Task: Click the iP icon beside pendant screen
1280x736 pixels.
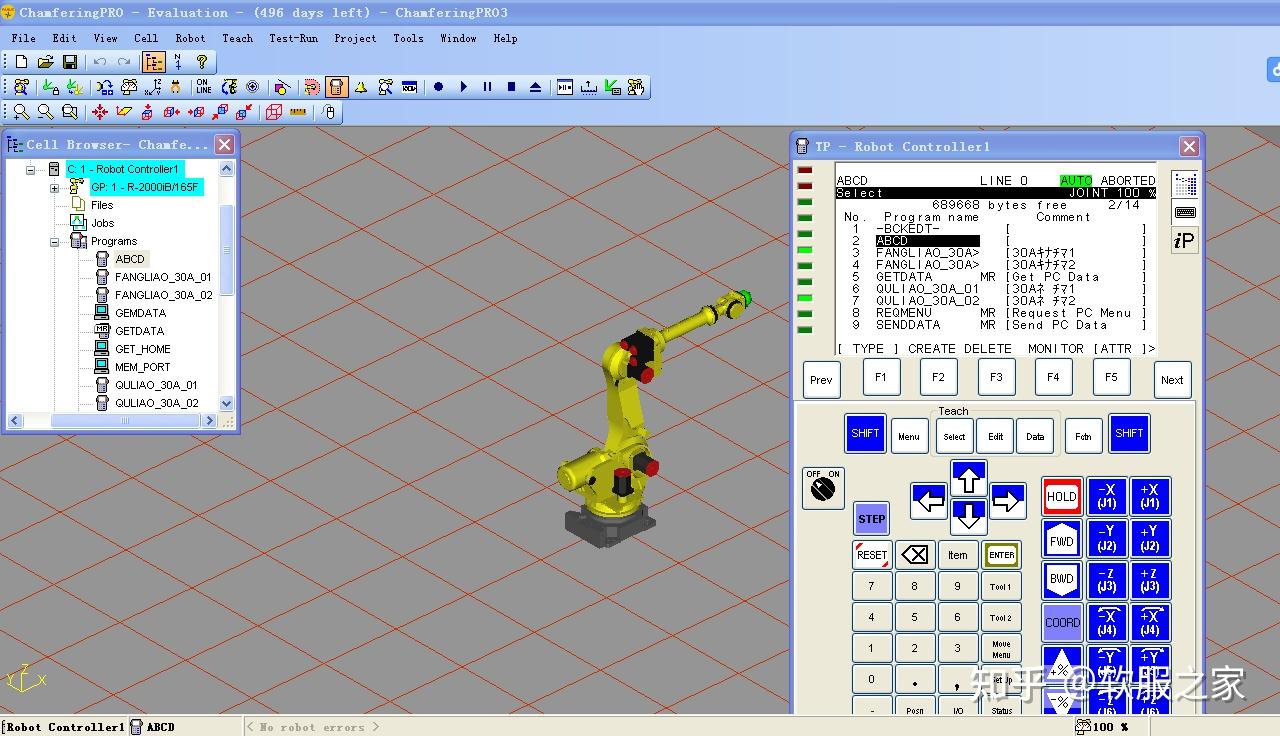Action: point(1185,241)
